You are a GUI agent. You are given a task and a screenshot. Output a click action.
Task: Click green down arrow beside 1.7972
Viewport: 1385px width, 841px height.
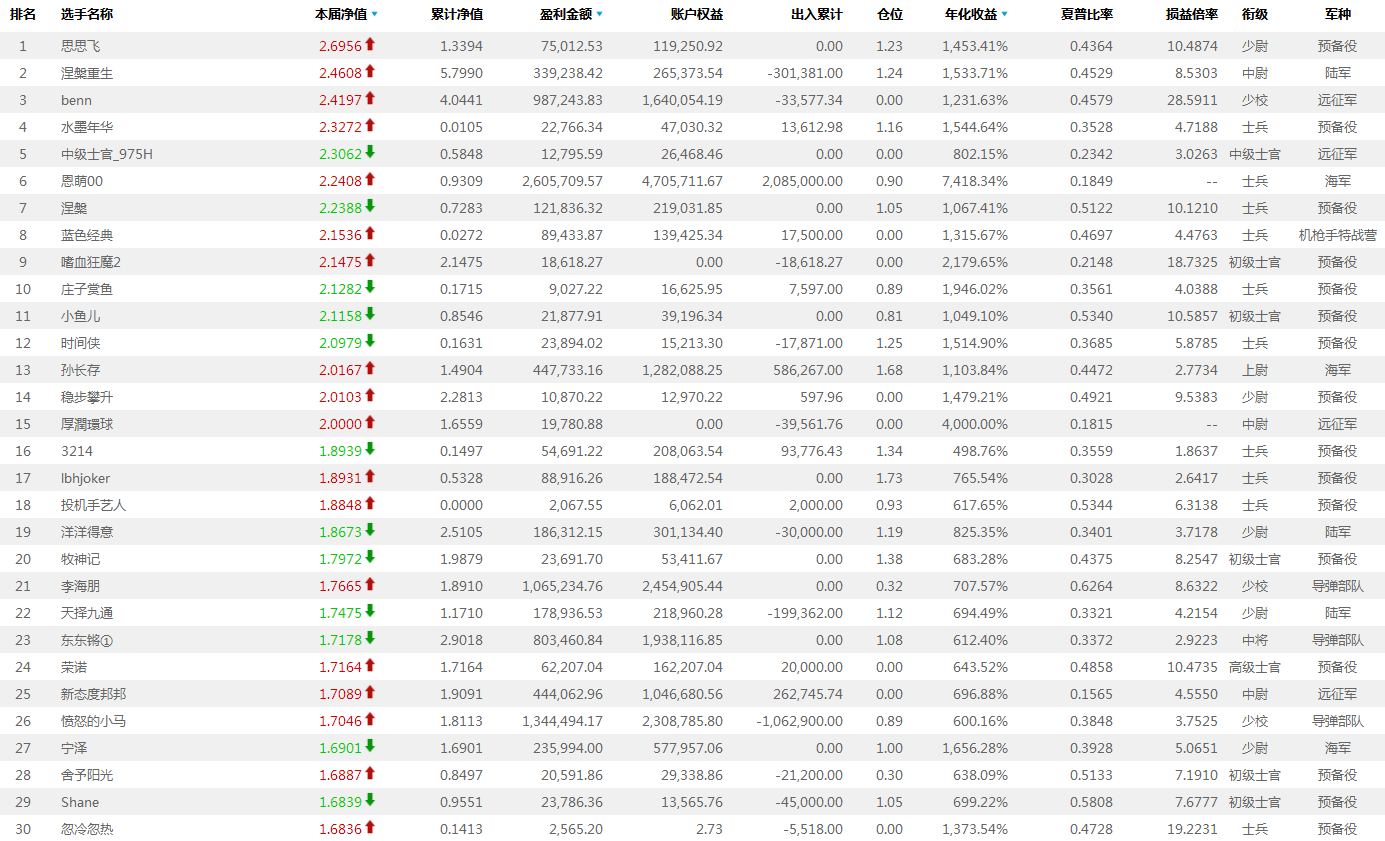[370, 557]
